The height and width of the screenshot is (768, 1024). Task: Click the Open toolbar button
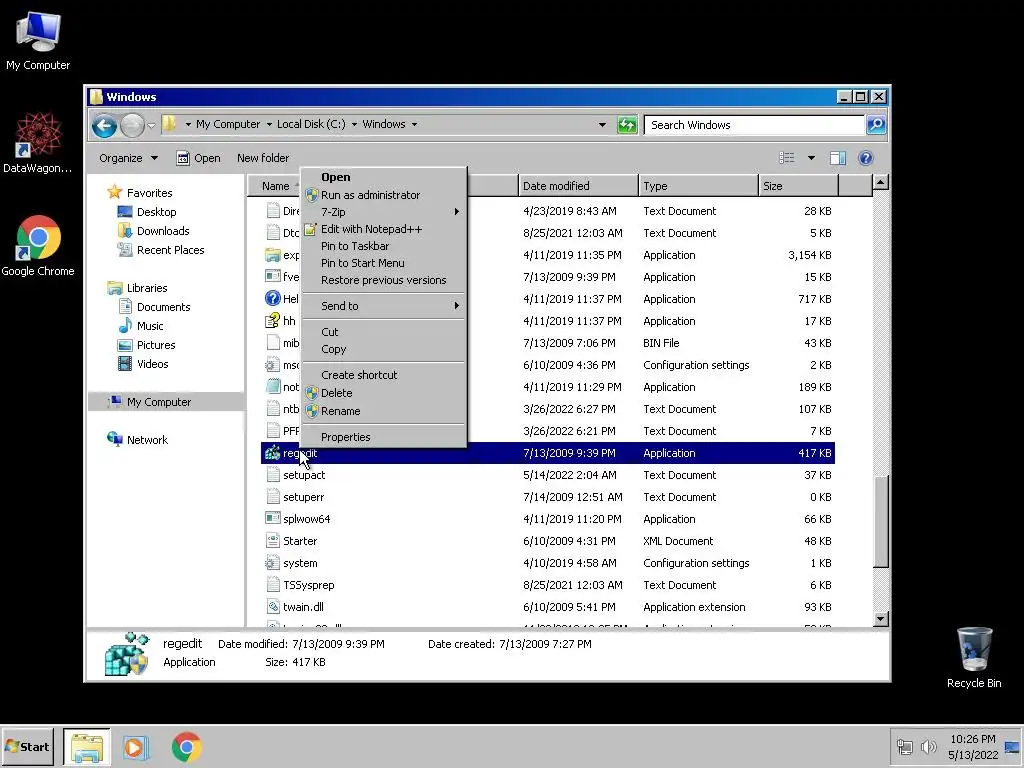click(199, 158)
